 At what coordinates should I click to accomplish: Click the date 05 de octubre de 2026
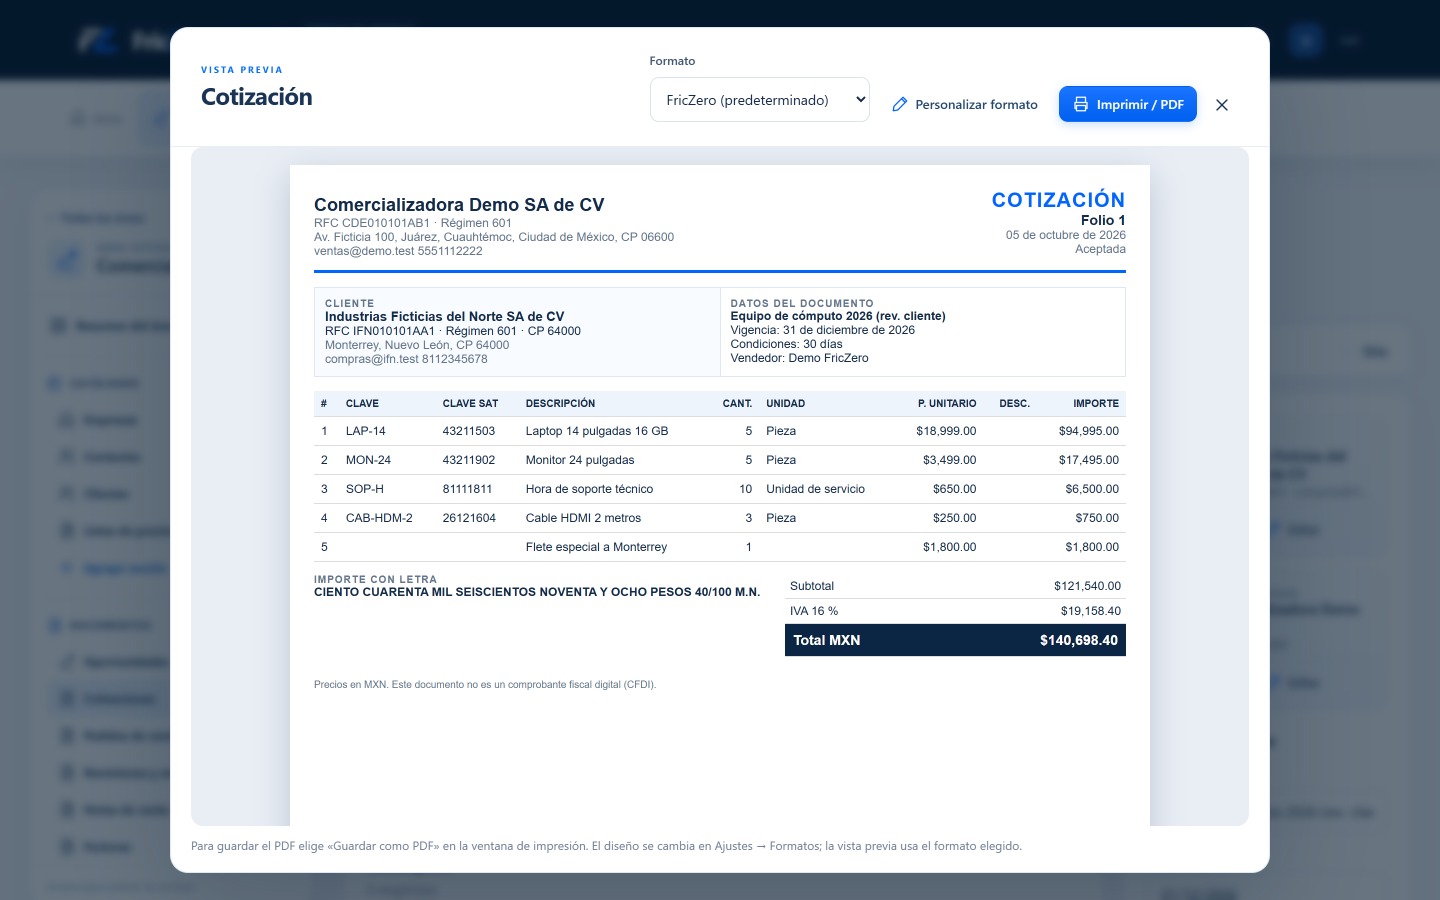pos(1066,235)
